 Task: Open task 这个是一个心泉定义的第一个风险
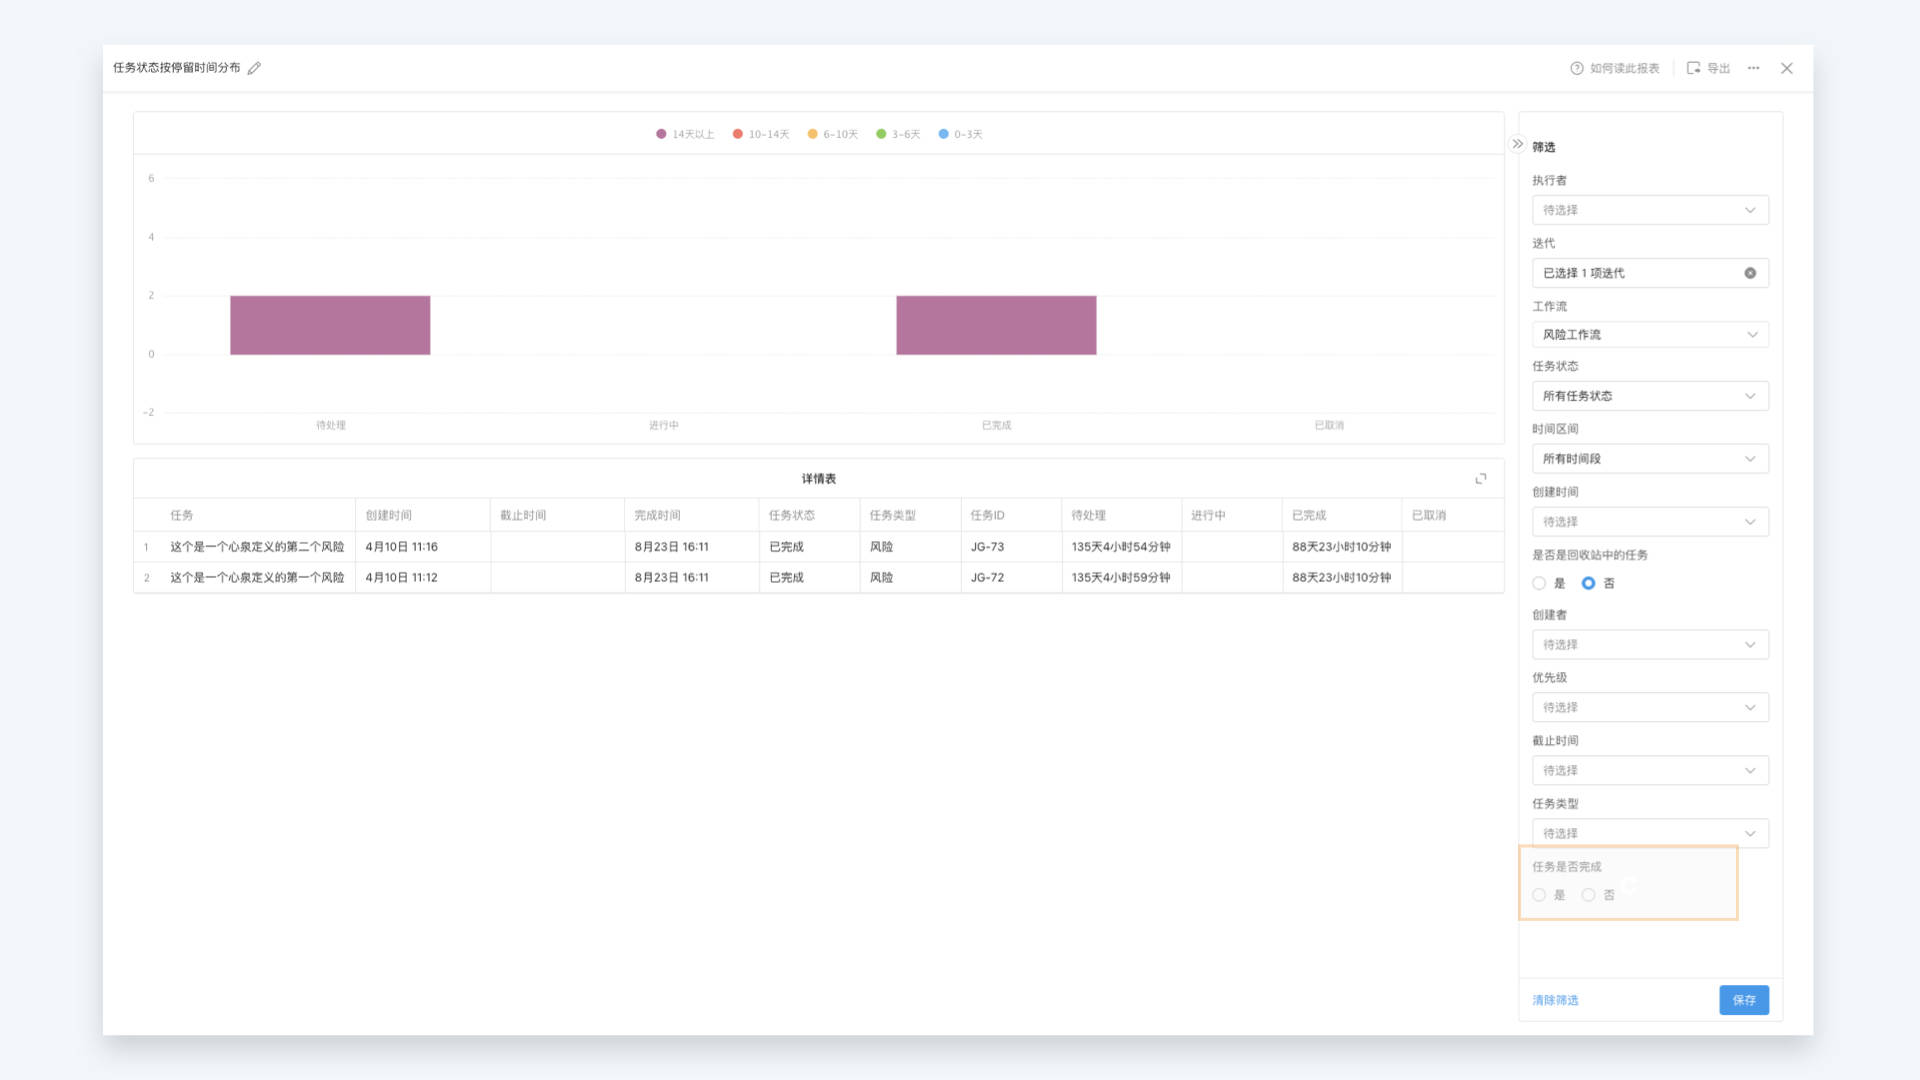(x=257, y=578)
